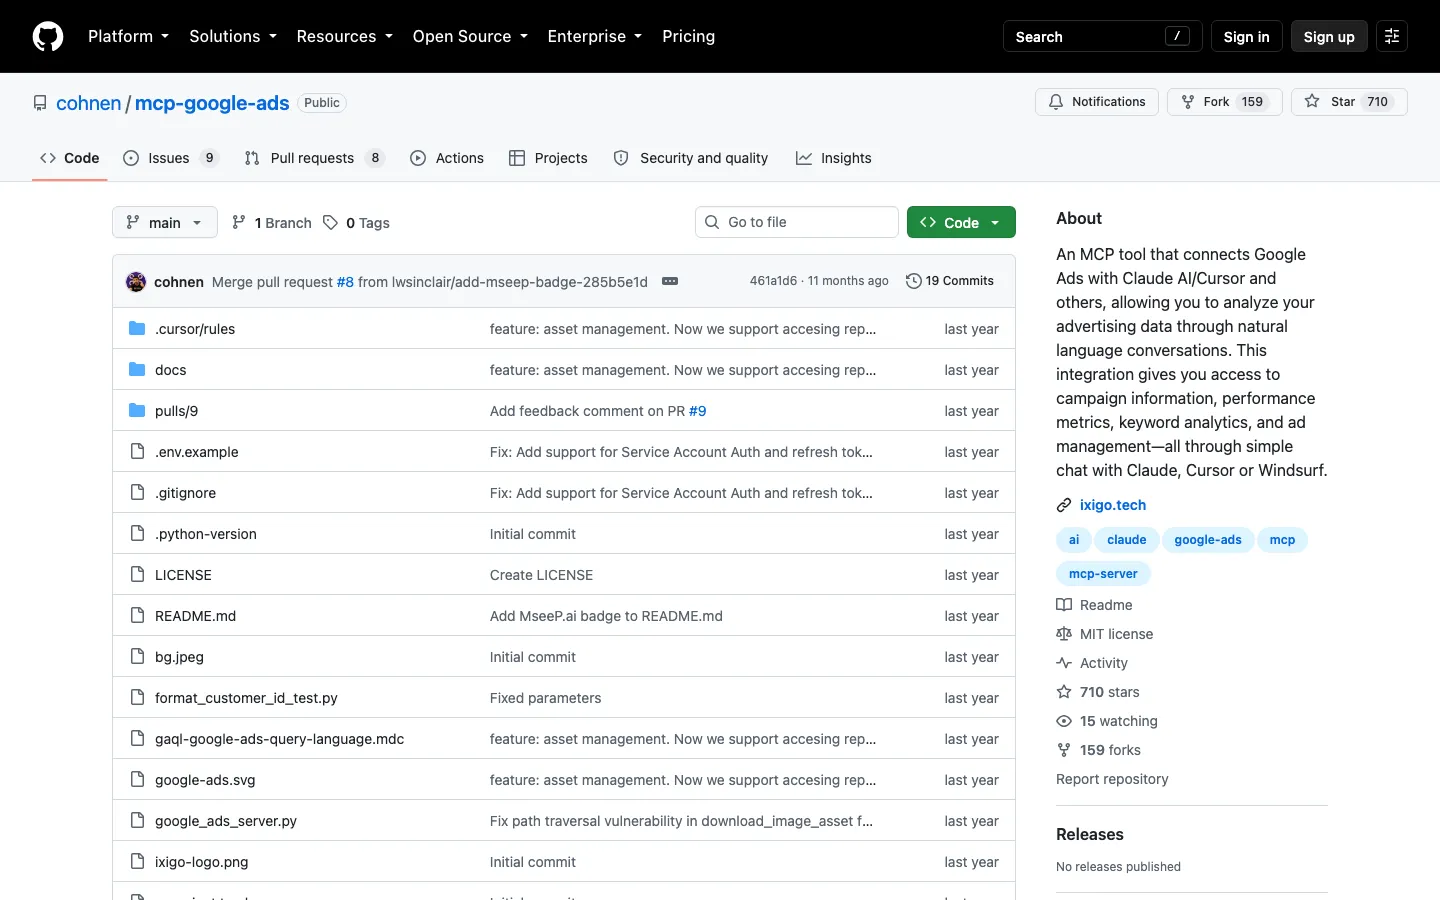Expand the Platform menu

click(x=128, y=36)
